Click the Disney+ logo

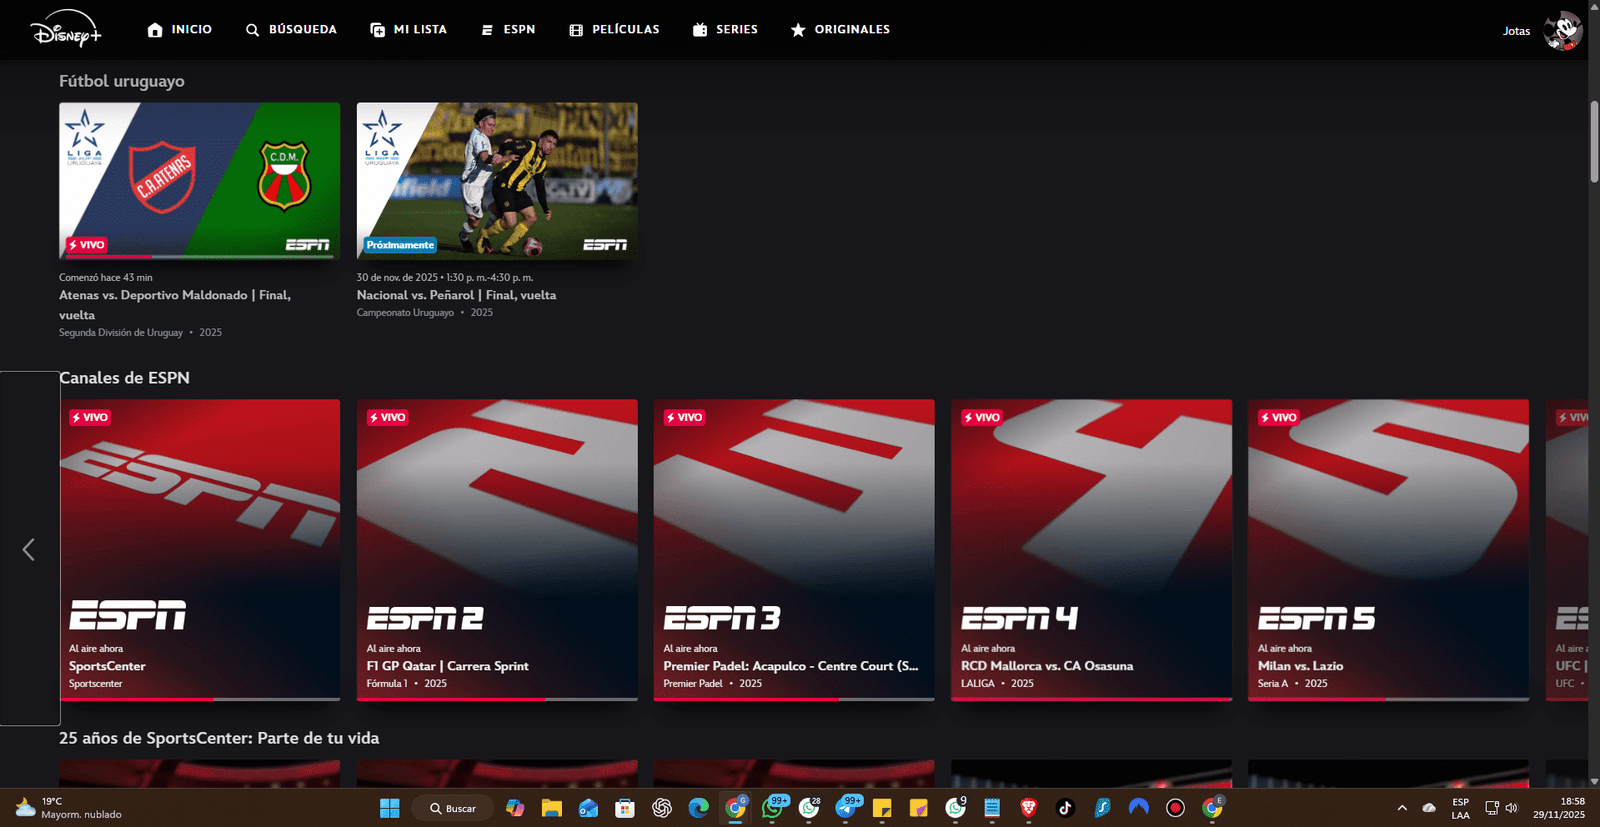(66, 30)
